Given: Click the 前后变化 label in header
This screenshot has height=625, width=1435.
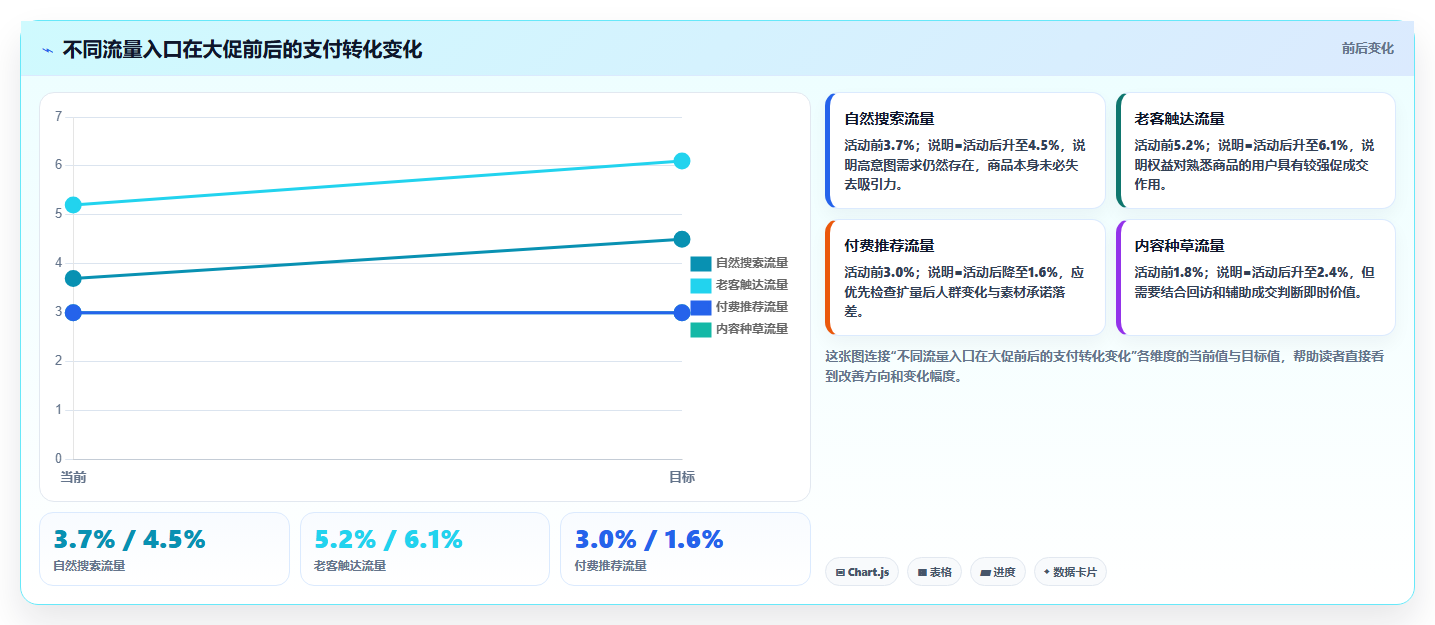Looking at the screenshot, I should coord(1367,49).
